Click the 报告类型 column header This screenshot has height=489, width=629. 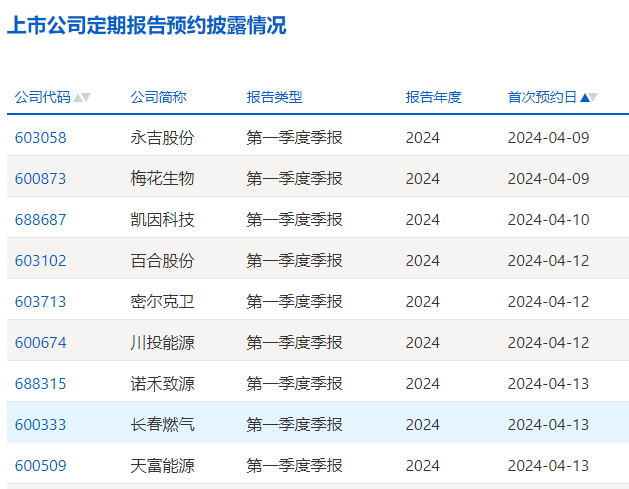[x=274, y=97]
